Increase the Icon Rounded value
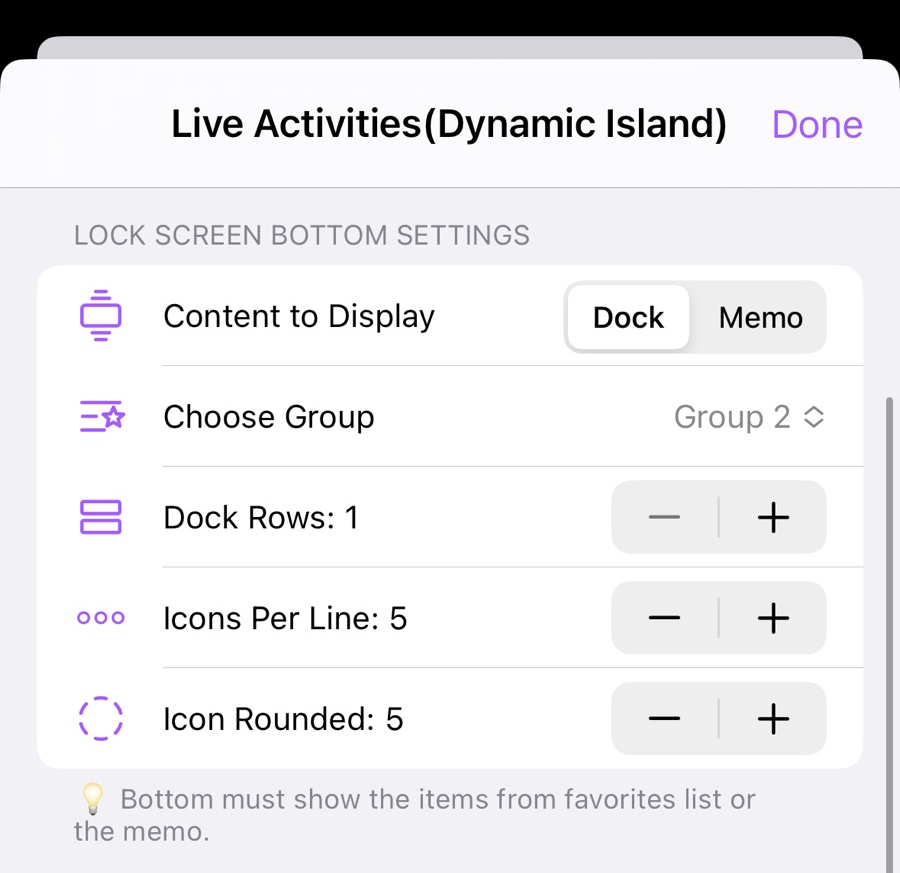The height and width of the screenshot is (873, 900). [773, 719]
